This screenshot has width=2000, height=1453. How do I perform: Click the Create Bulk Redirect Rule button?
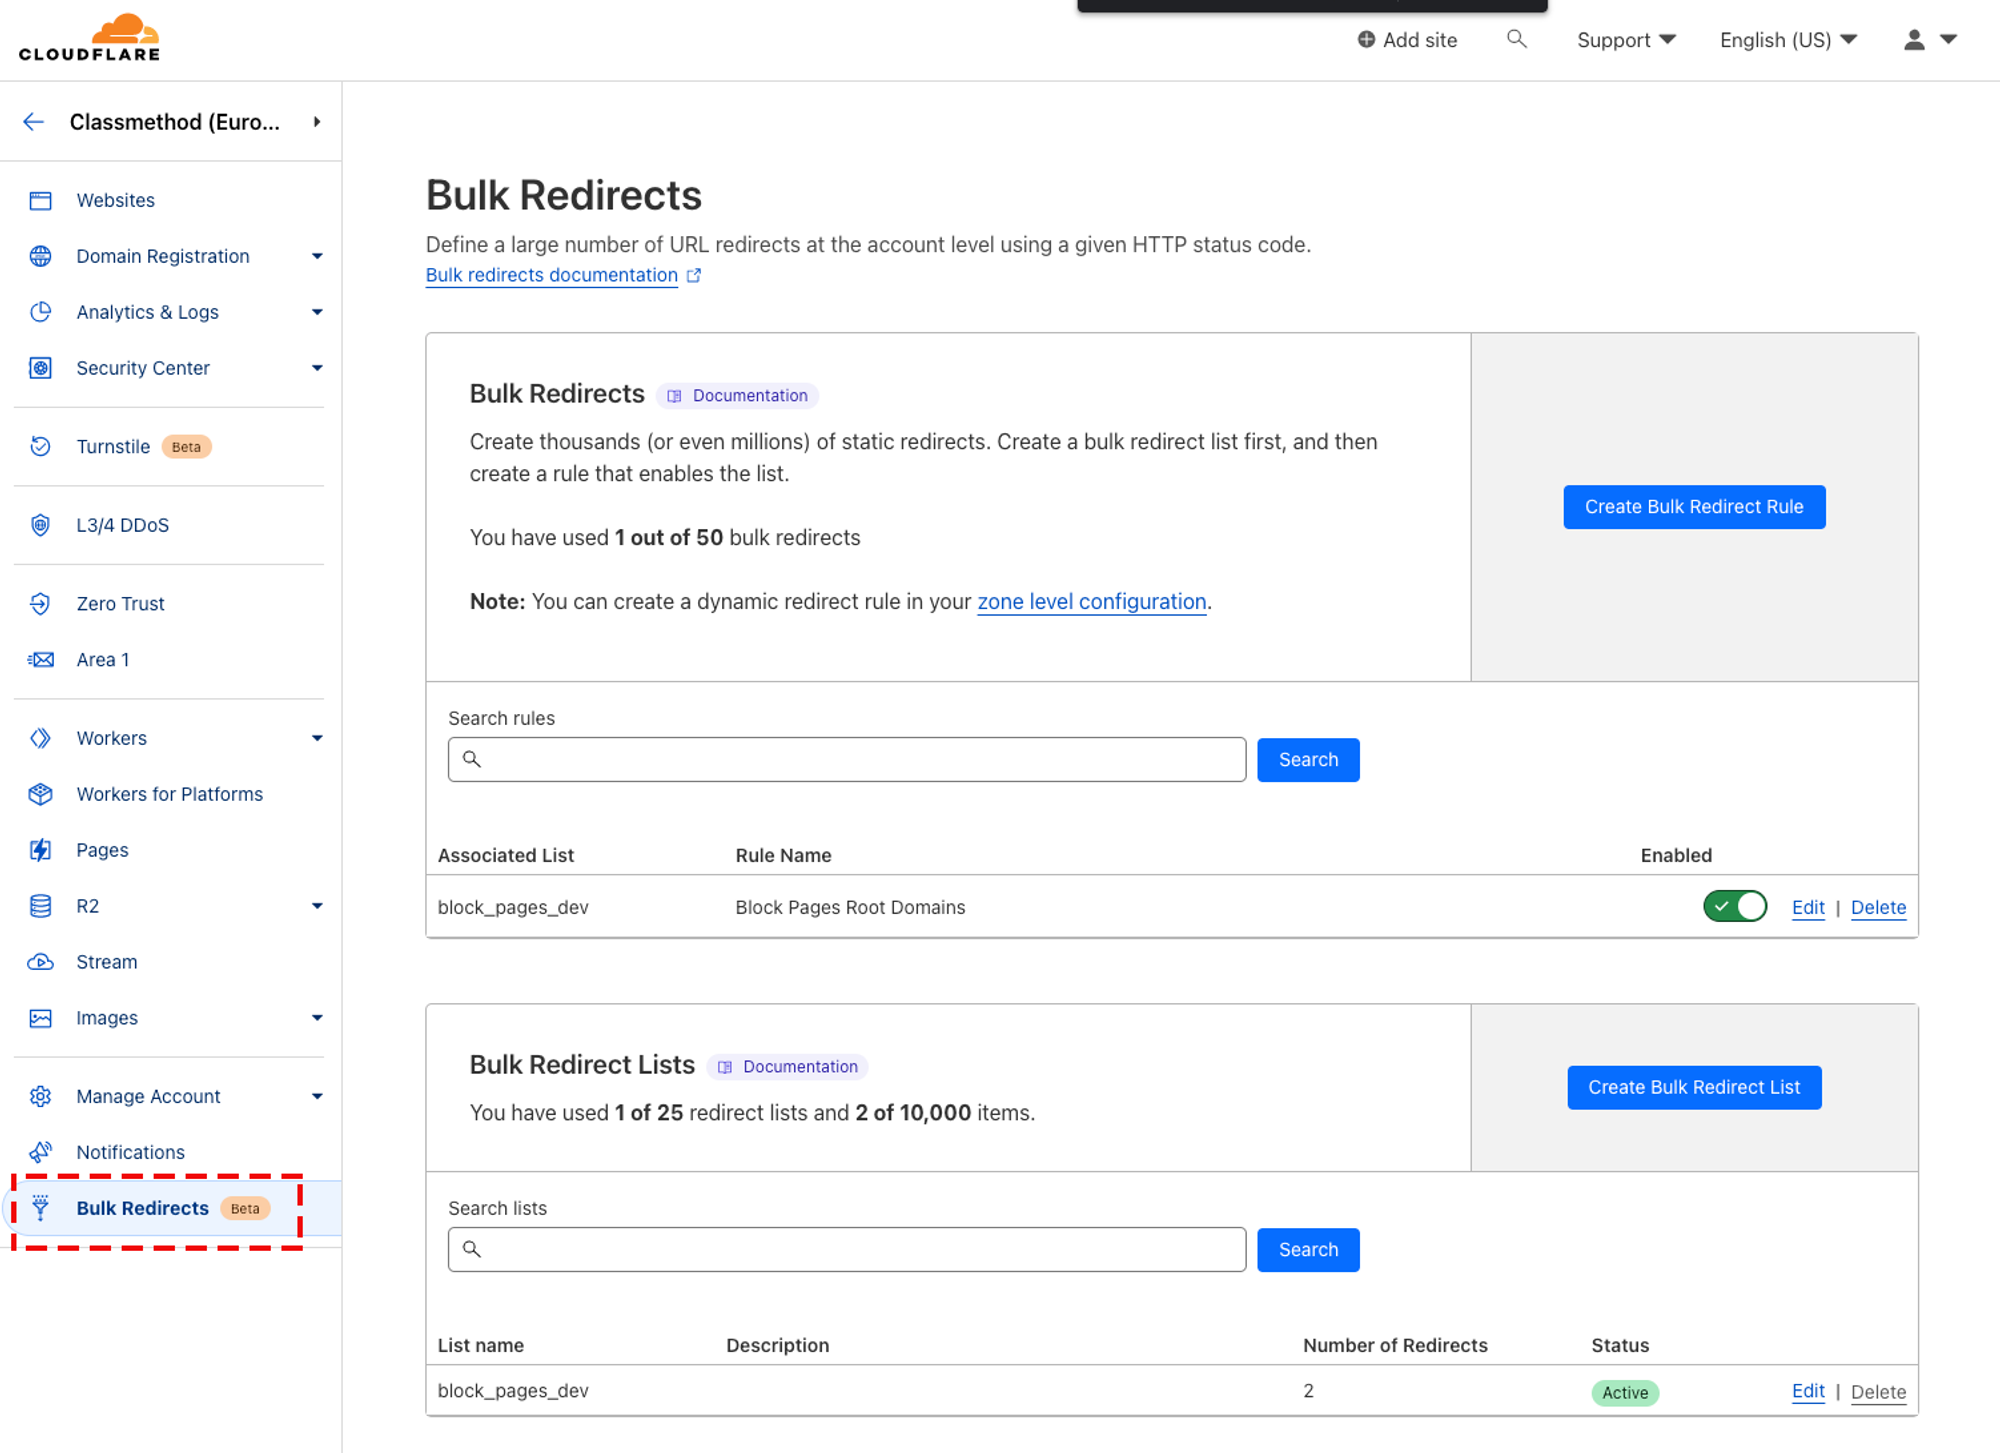[1693, 506]
